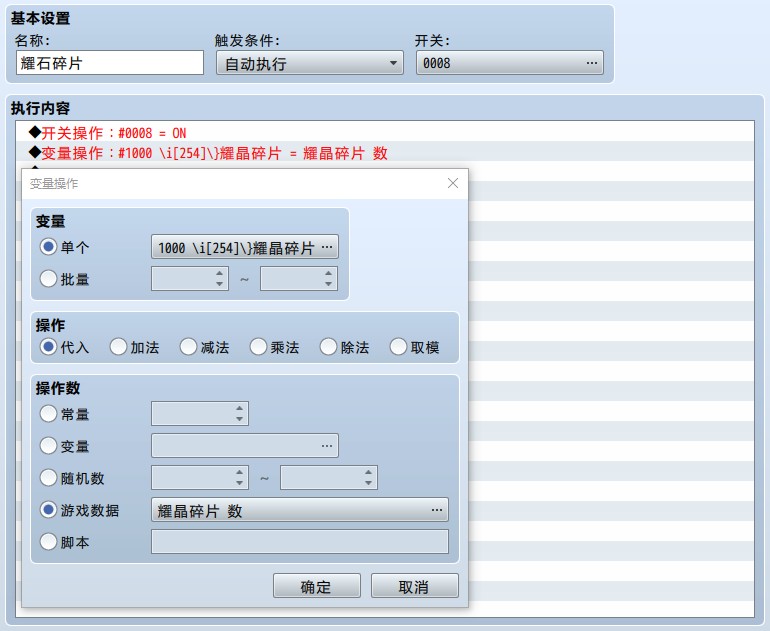Choose the 取模 operation
The height and width of the screenshot is (631, 770).
point(398,347)
